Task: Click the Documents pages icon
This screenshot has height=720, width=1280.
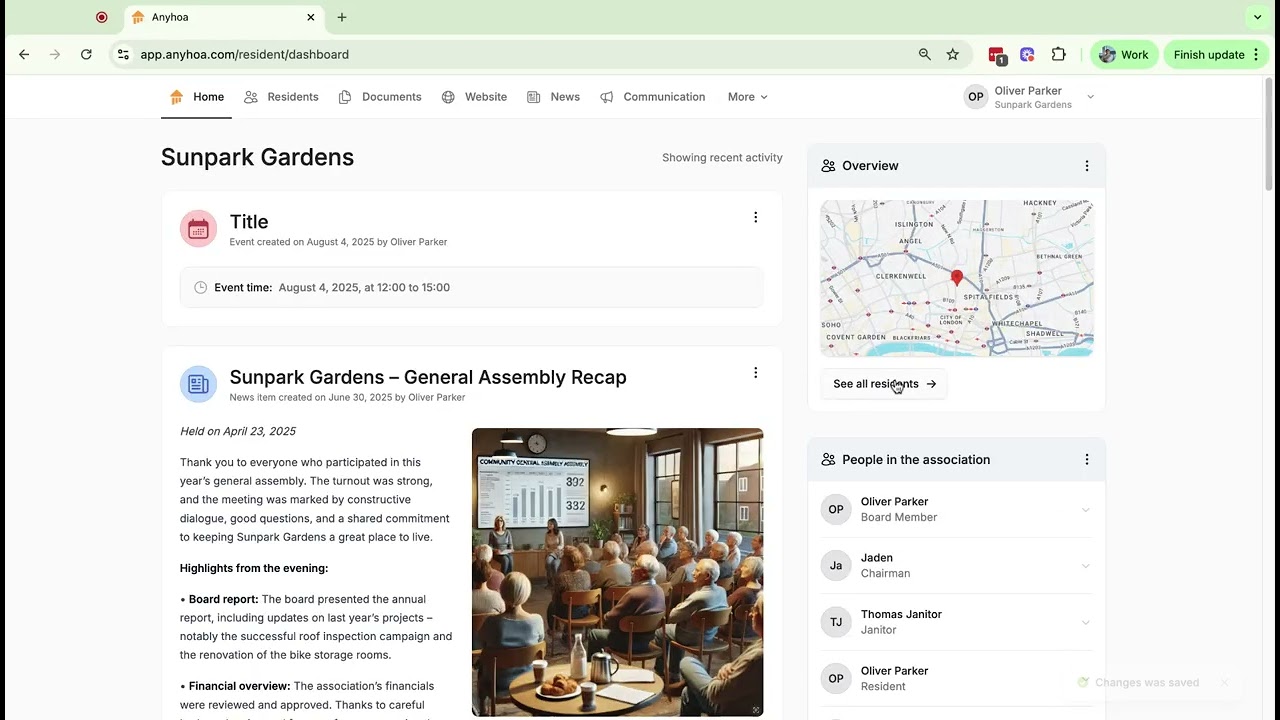Action: click(345, 97)
